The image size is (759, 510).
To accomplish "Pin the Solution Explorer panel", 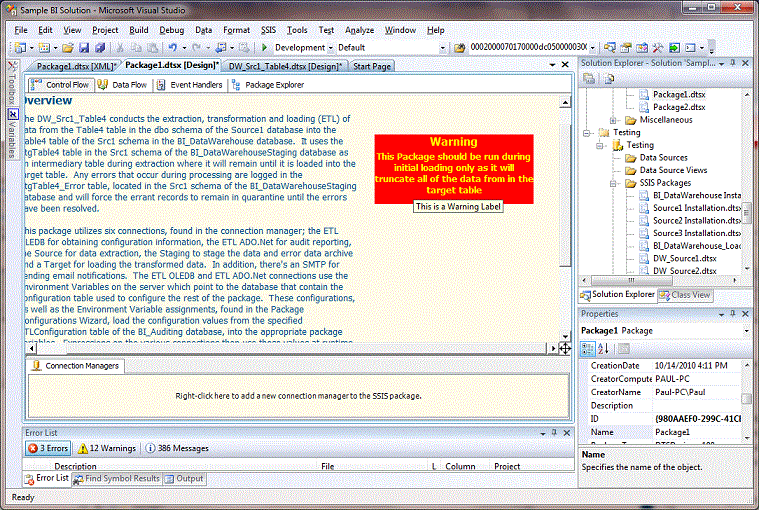I will tap(733, 63).
